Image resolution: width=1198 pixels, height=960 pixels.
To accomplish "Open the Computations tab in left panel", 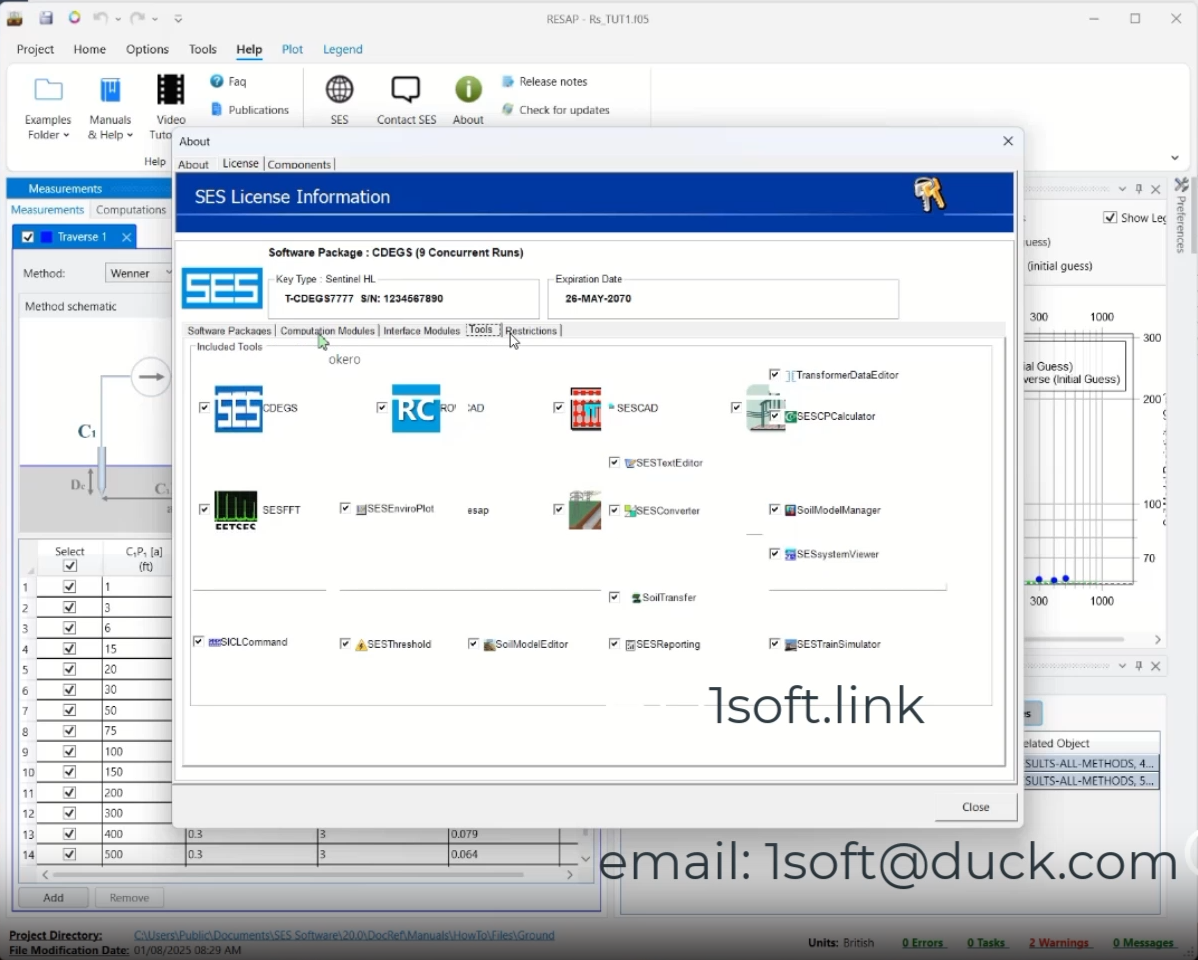I will [131, 209].
